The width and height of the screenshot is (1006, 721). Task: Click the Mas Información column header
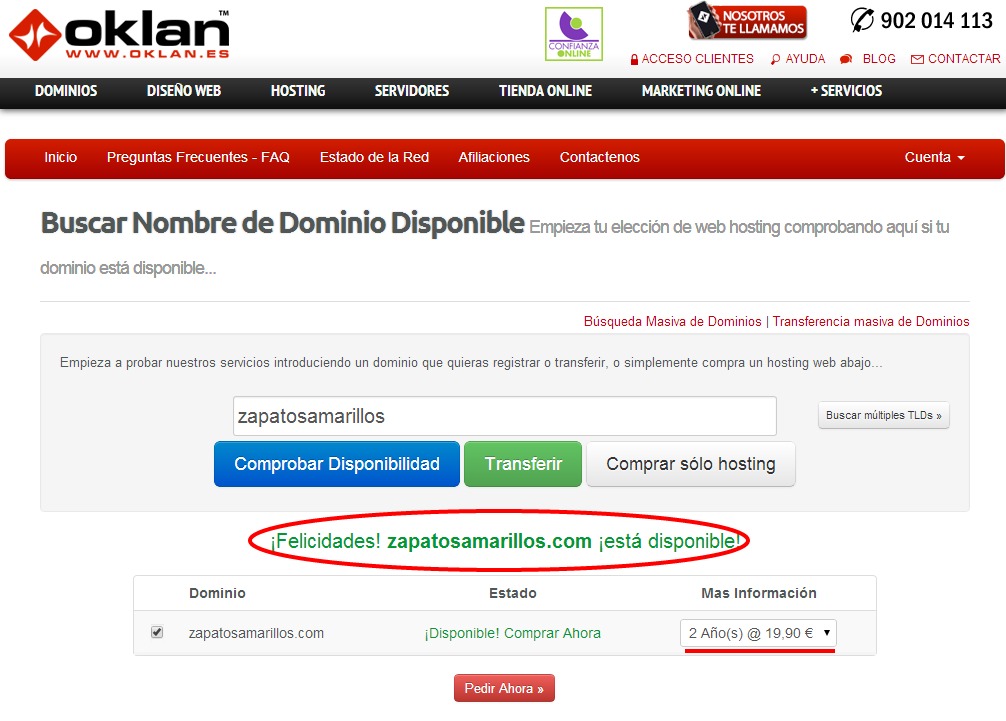[759, 593]
